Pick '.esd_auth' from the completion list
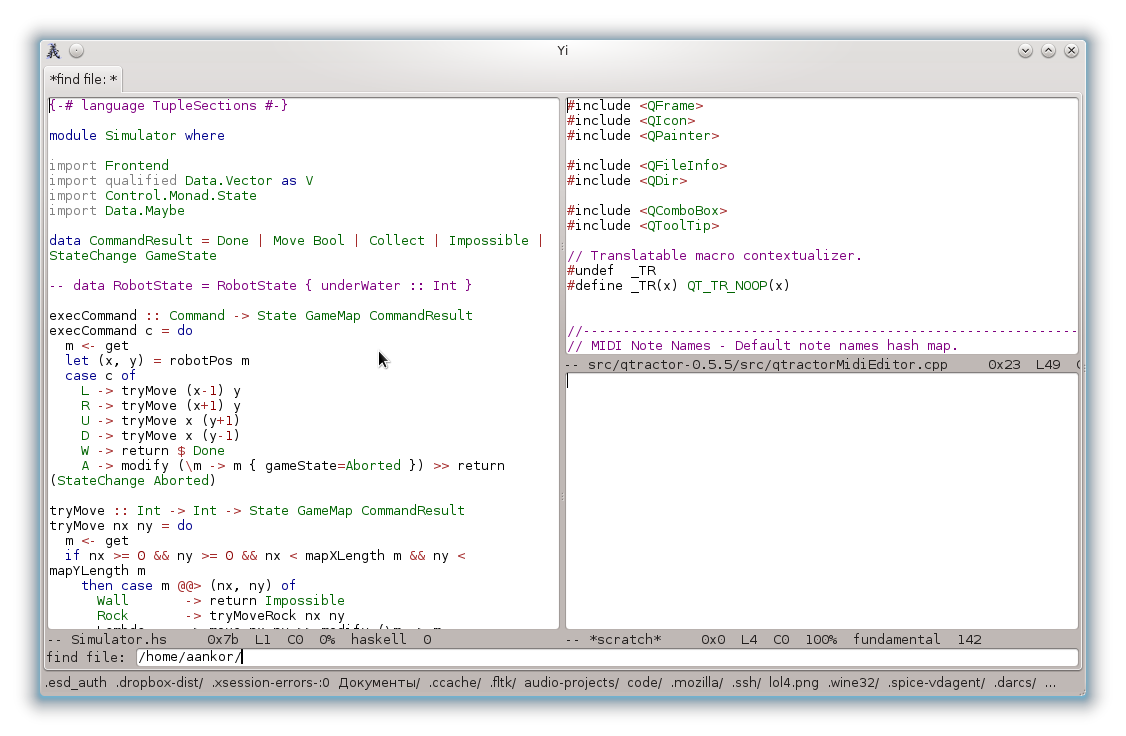The image size is (1126, 736). point(76,683)
